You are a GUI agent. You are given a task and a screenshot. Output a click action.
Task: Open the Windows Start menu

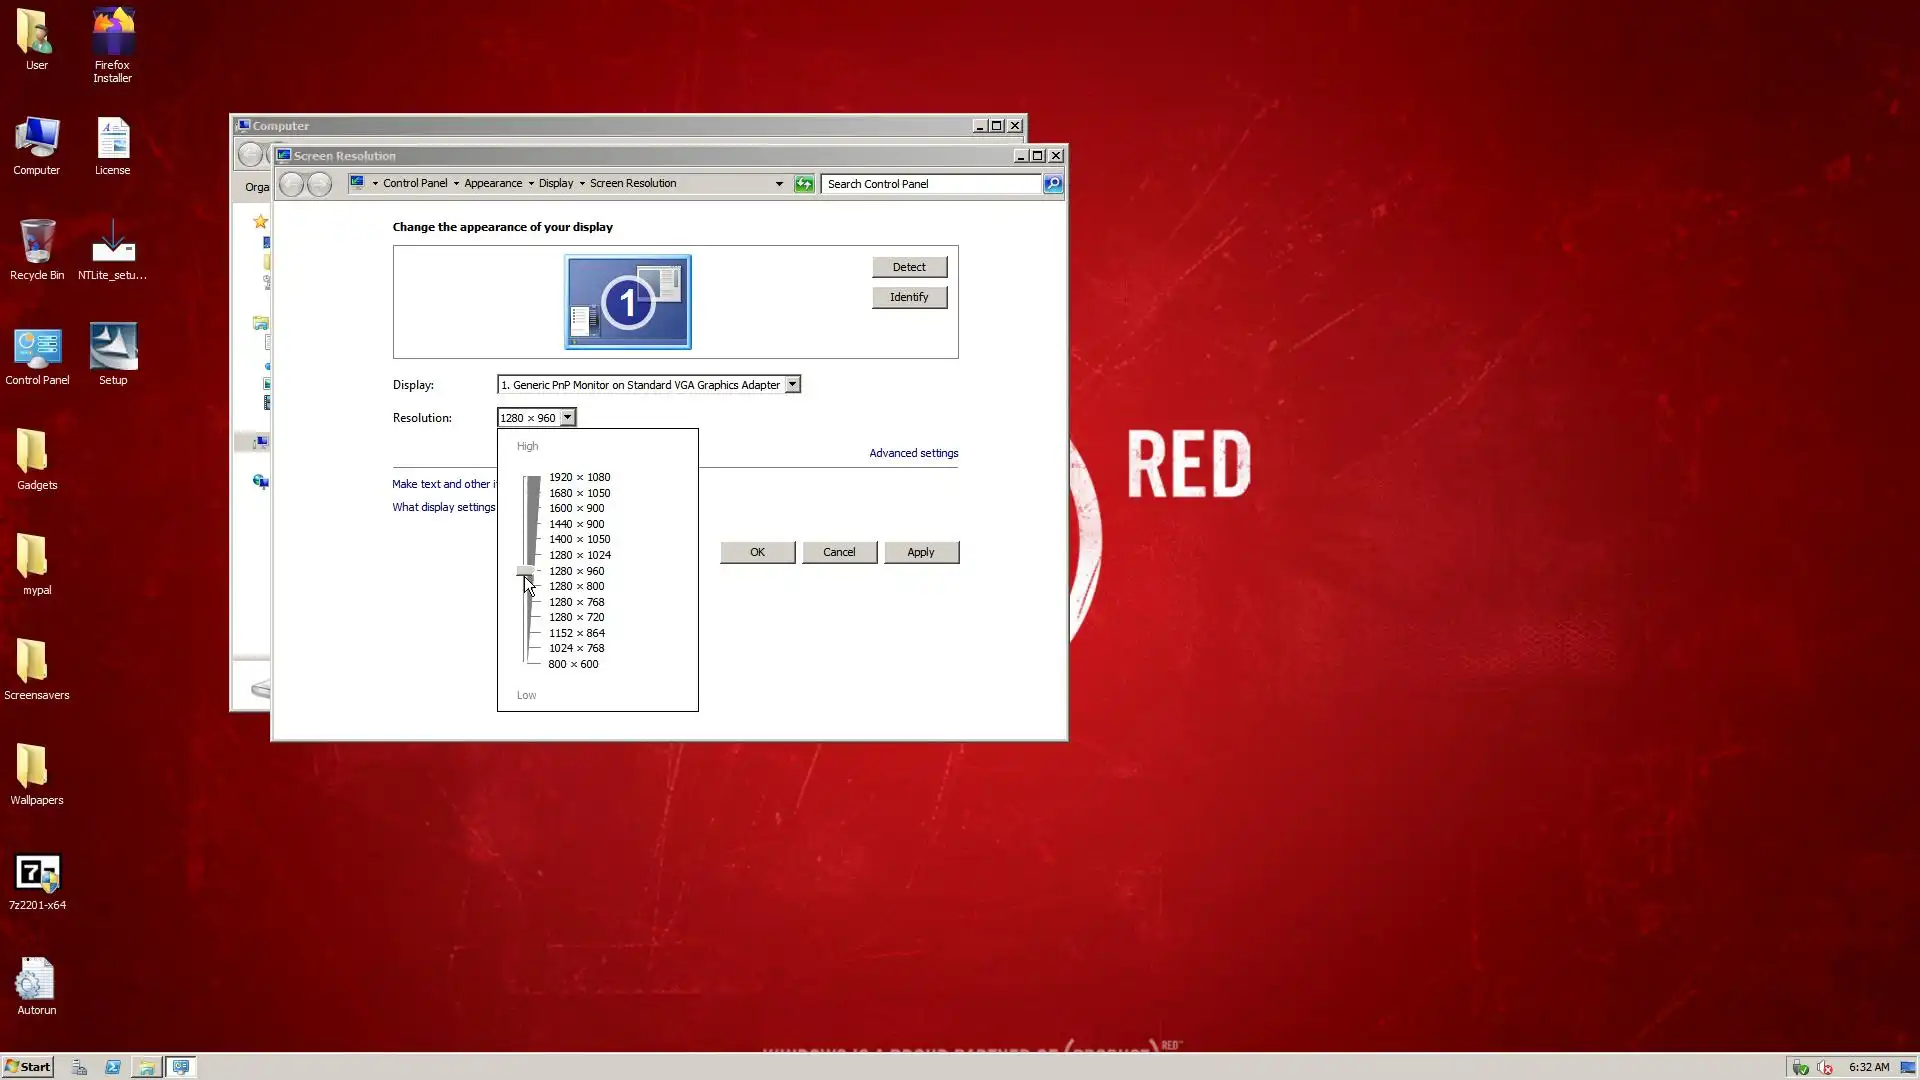tap(27, 1067)
